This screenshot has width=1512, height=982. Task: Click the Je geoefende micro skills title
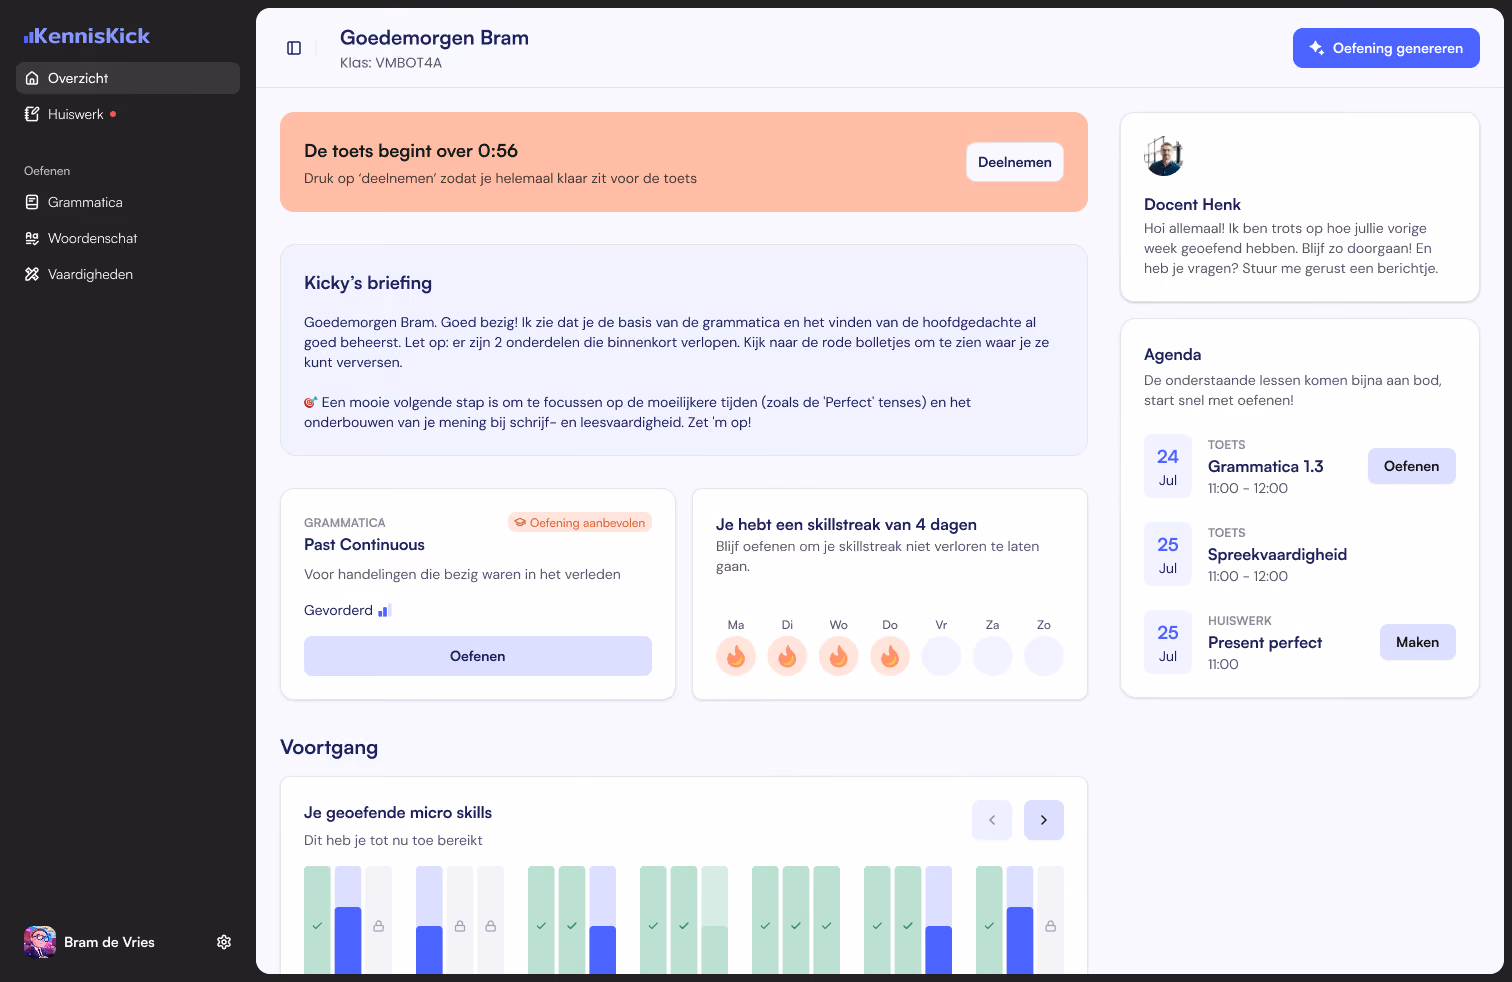click(398, 813)
